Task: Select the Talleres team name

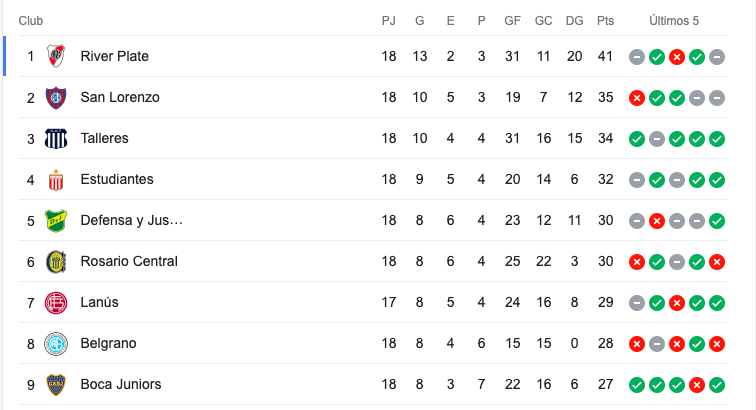Action: pyautogui.click(x=104, y=138)
